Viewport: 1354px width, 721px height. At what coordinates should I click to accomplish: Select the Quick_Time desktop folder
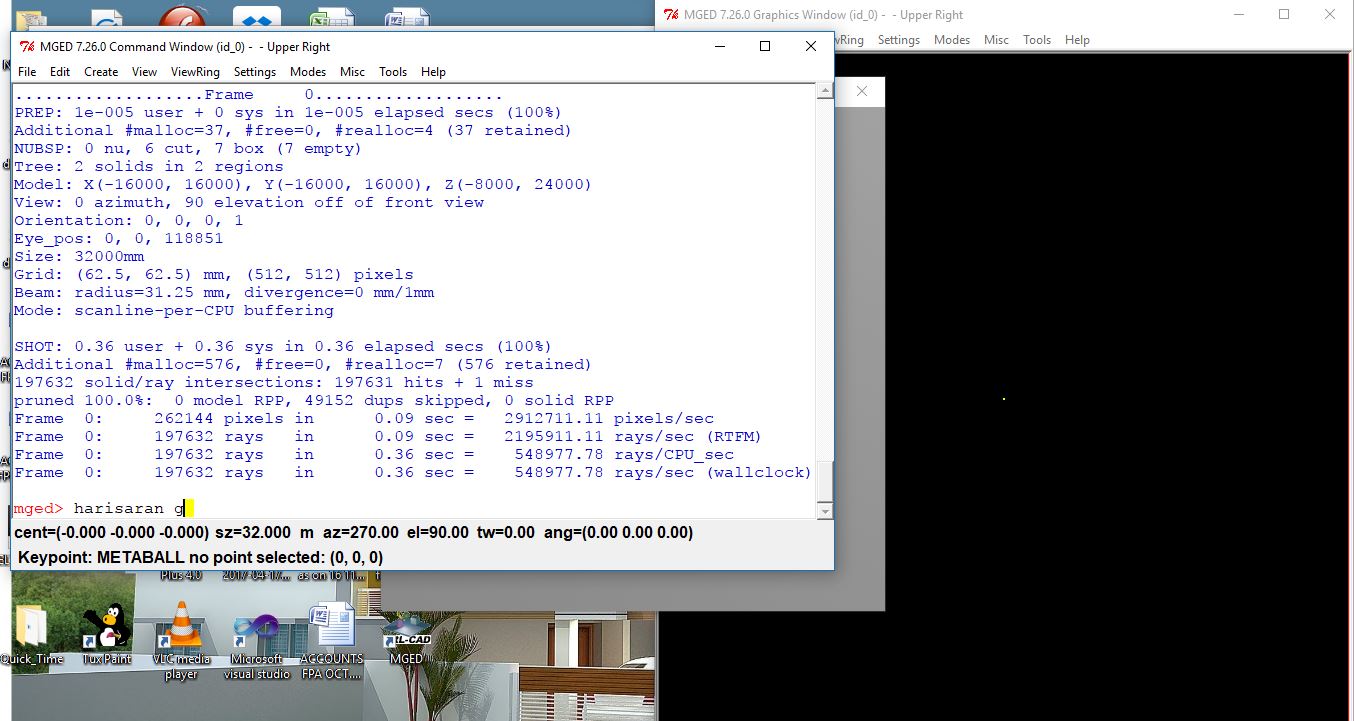[32, 634]
